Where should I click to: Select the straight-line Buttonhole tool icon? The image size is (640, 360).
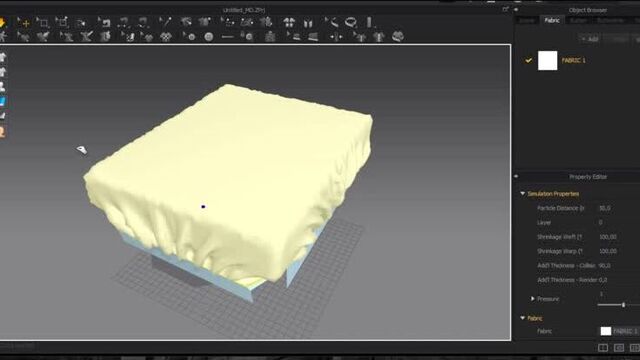(227, 37)
